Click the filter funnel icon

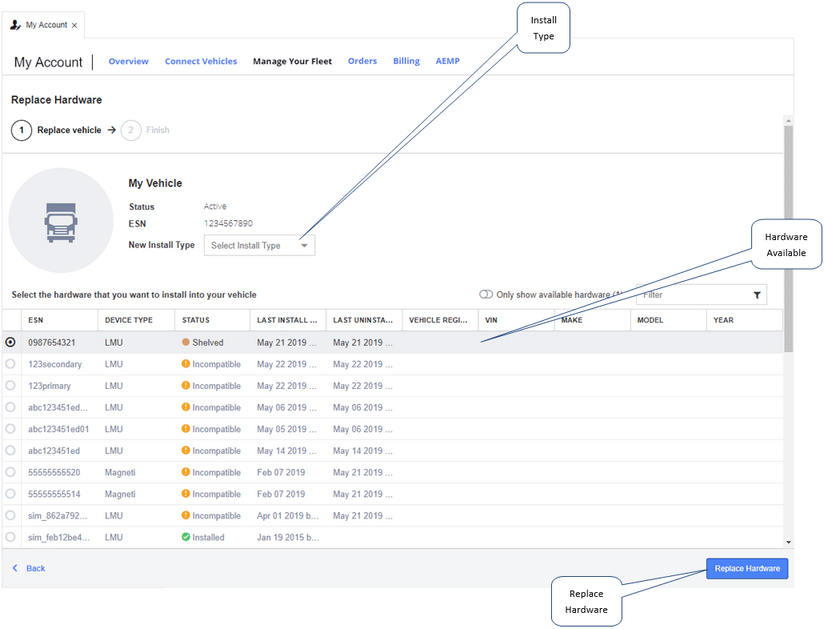(757, 295)
